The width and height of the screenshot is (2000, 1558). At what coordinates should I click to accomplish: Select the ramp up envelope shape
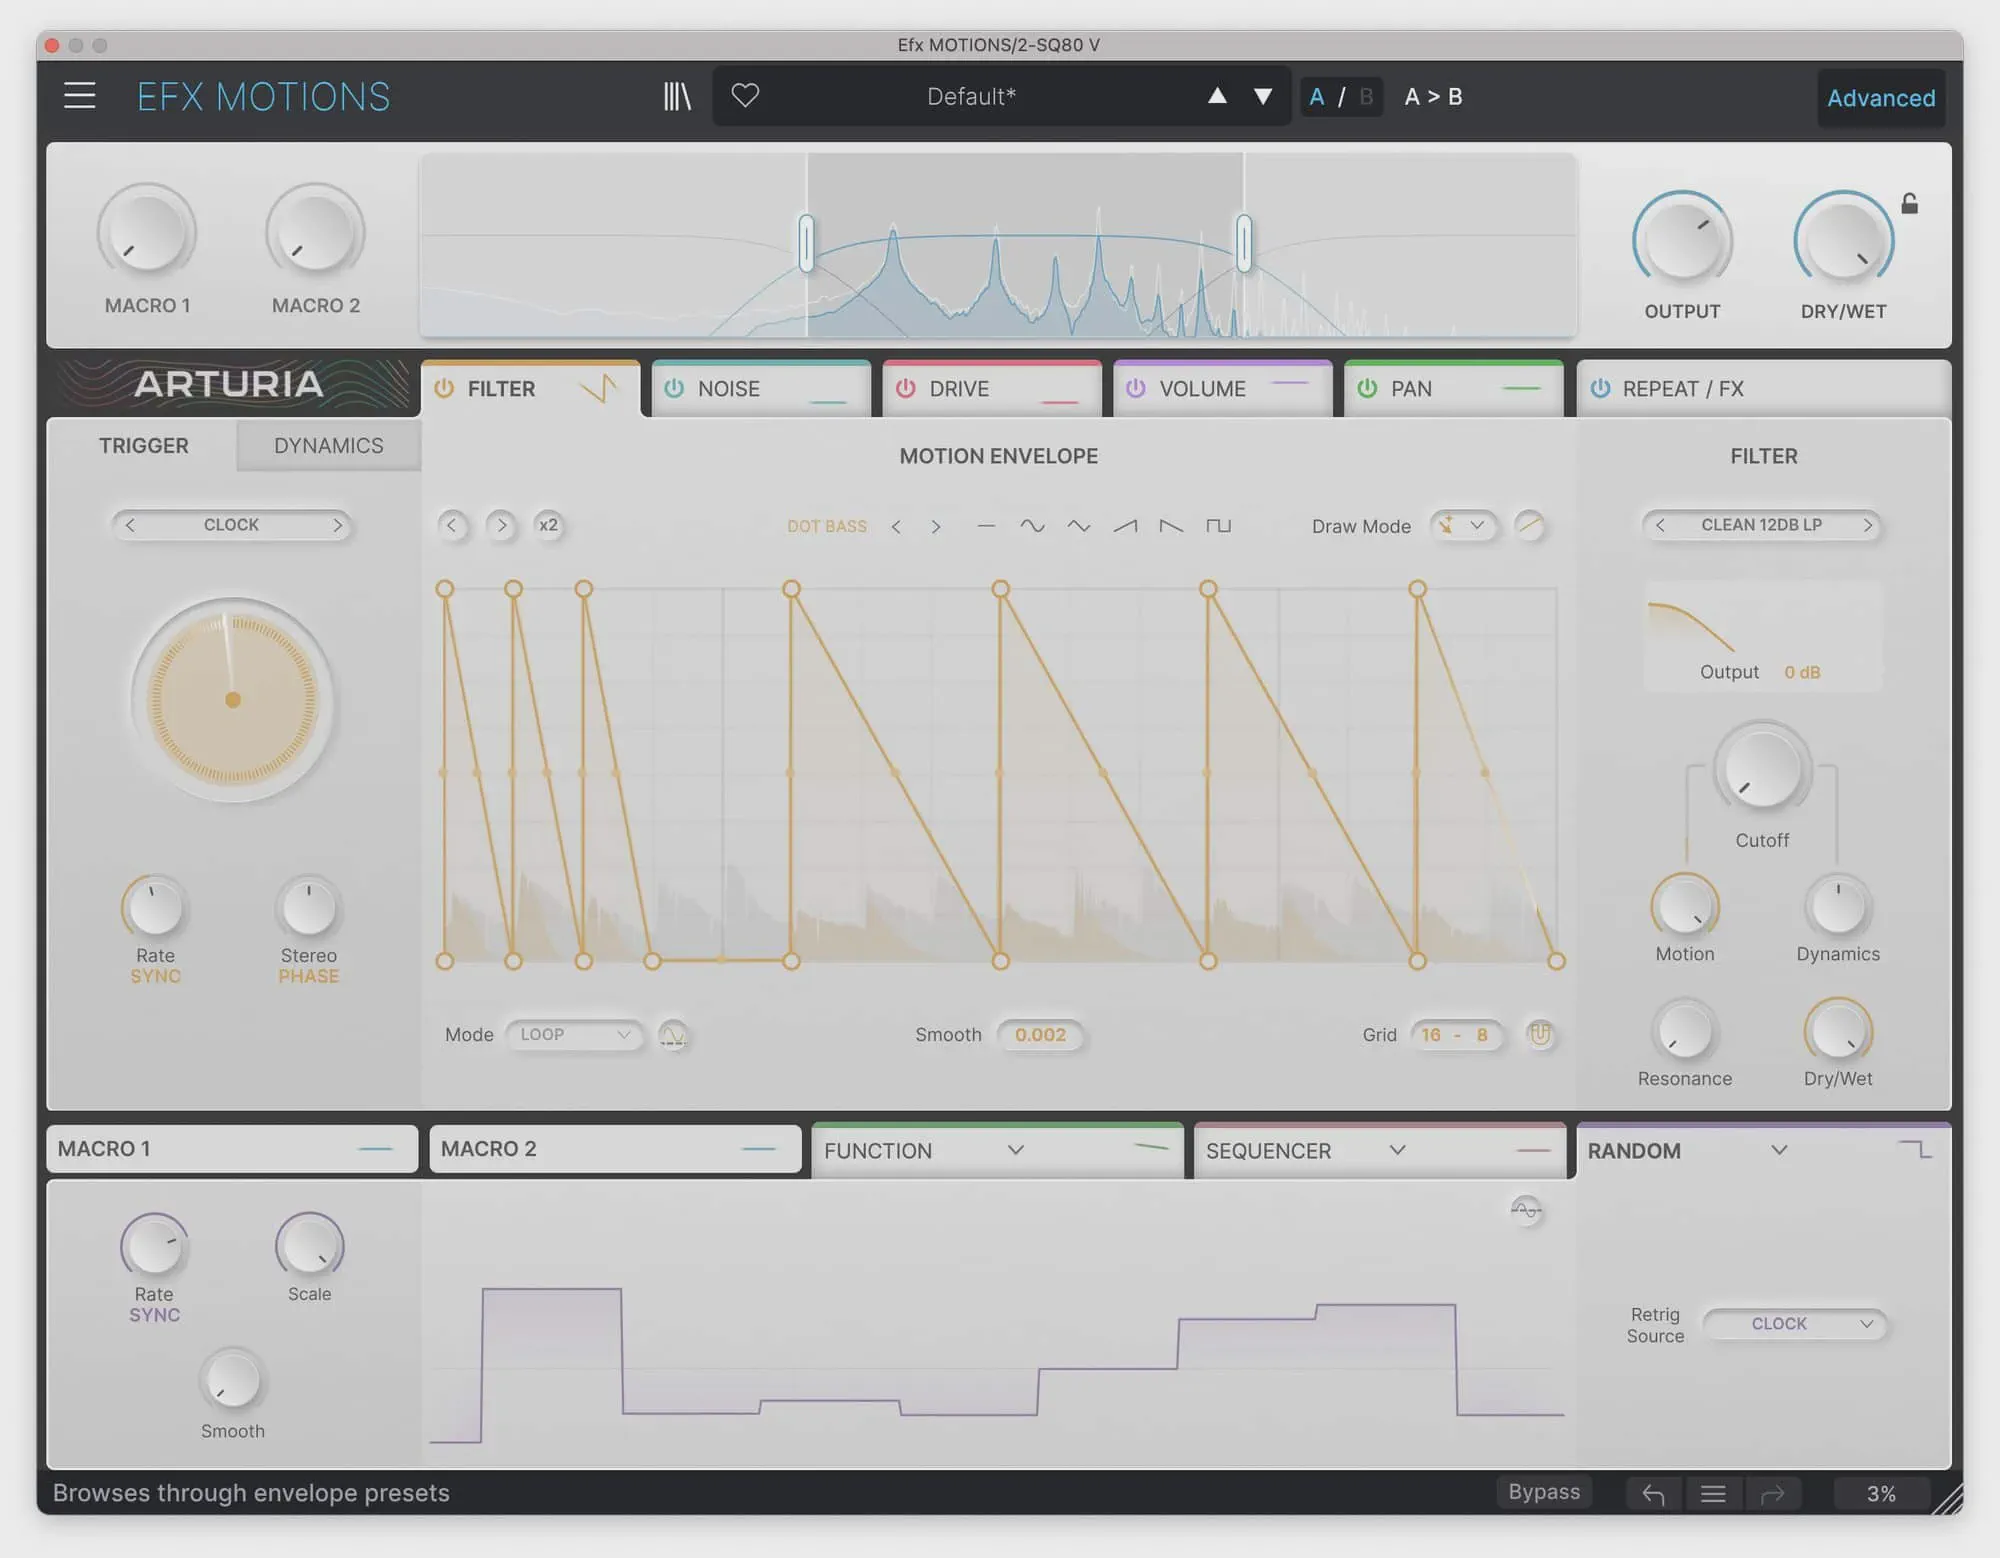[1125, 526]
